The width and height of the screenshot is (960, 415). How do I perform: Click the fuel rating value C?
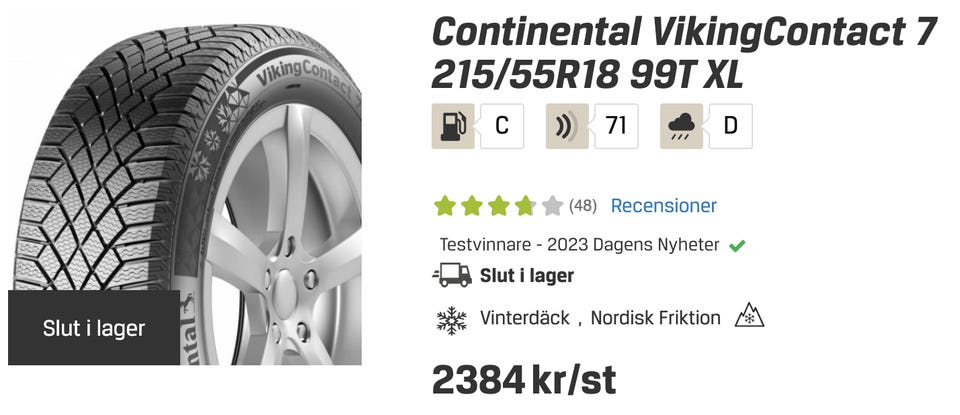[502, 126]
